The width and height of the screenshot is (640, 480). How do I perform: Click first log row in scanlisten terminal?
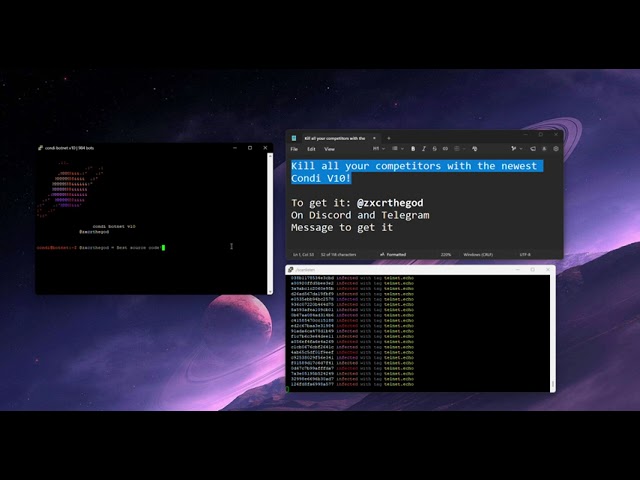[352, 278]
